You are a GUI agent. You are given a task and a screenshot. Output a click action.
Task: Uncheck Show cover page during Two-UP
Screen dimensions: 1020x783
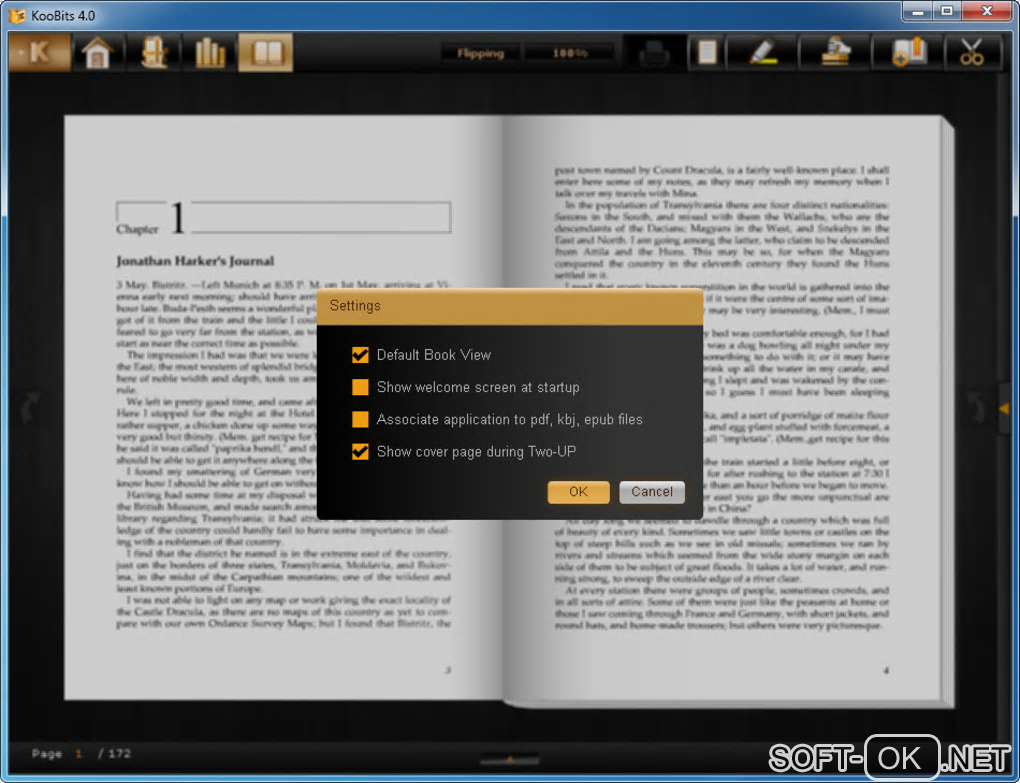point(360,451)
